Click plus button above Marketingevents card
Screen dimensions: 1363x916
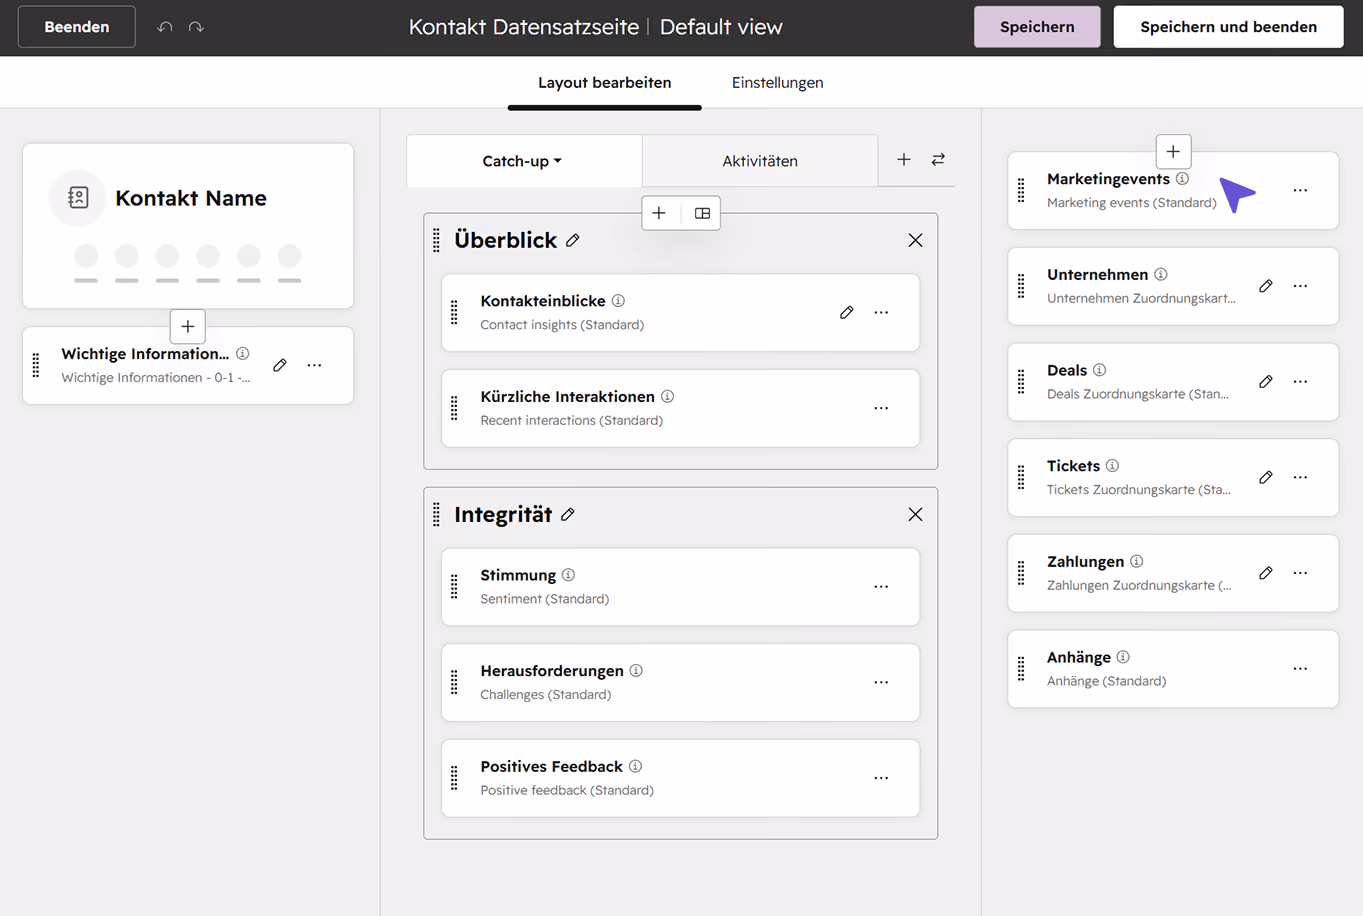coord(1173,152)
